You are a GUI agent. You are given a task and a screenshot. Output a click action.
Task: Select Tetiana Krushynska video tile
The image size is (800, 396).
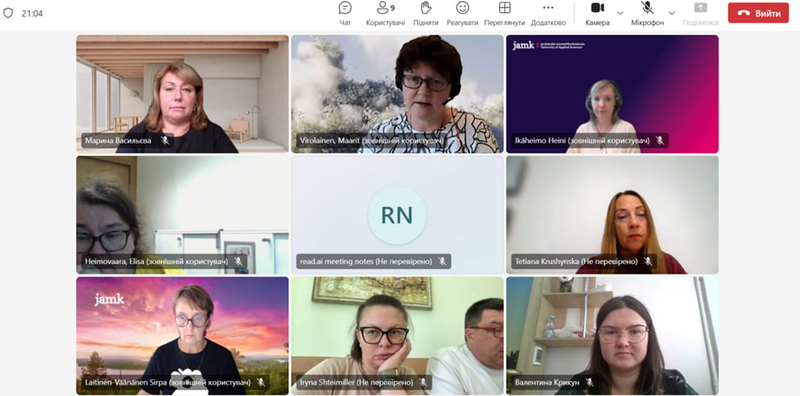tap(612, 215)
